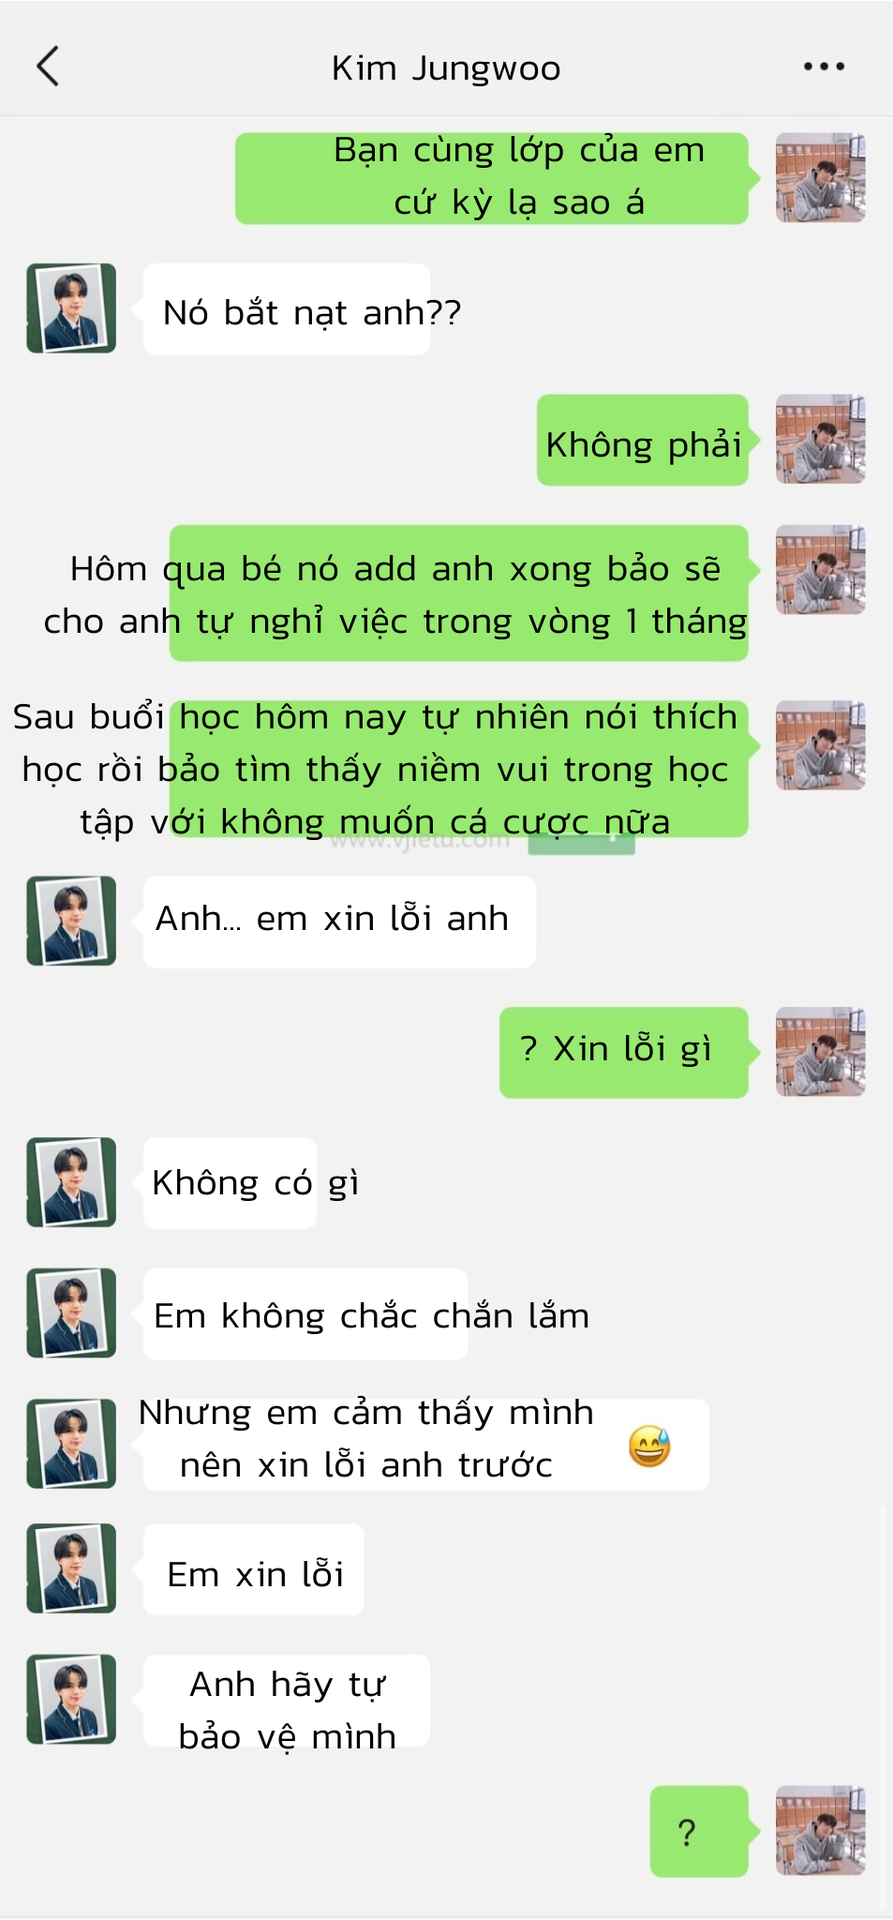The image size is (893, 1920).
Task: Select the 'Không phải' green bubble
Action: [643, 440]
